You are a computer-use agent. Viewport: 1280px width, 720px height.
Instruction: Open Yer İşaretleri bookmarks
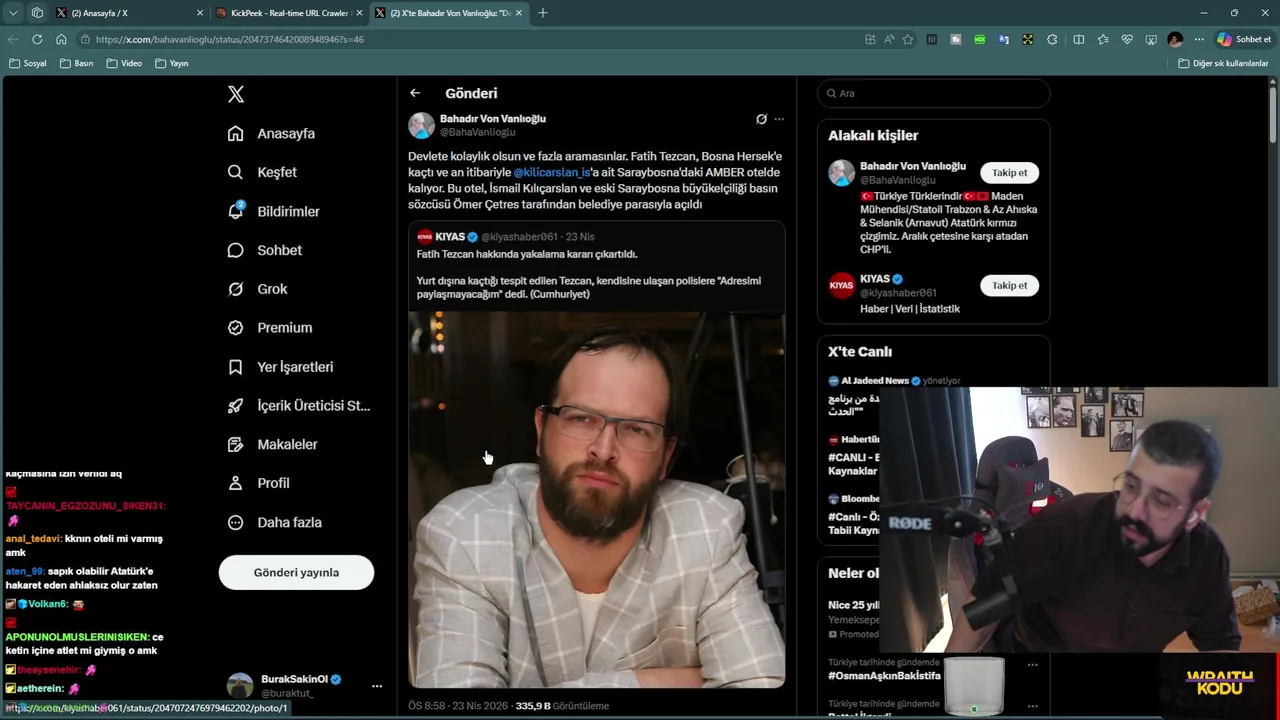[x=280, y=367]
